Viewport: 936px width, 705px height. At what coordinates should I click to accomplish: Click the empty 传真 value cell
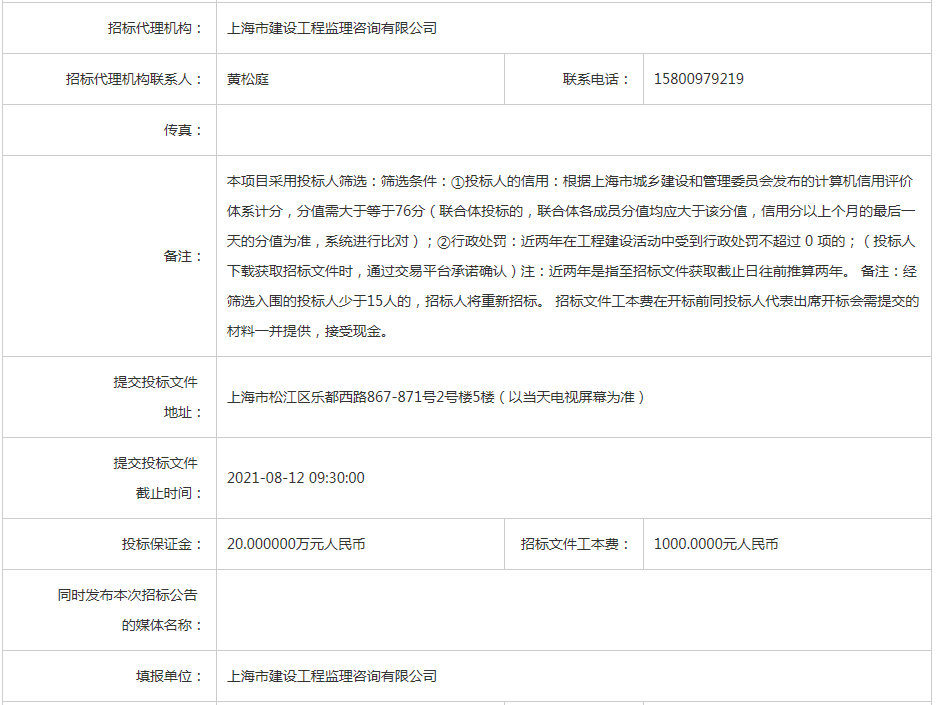point(573,130)
